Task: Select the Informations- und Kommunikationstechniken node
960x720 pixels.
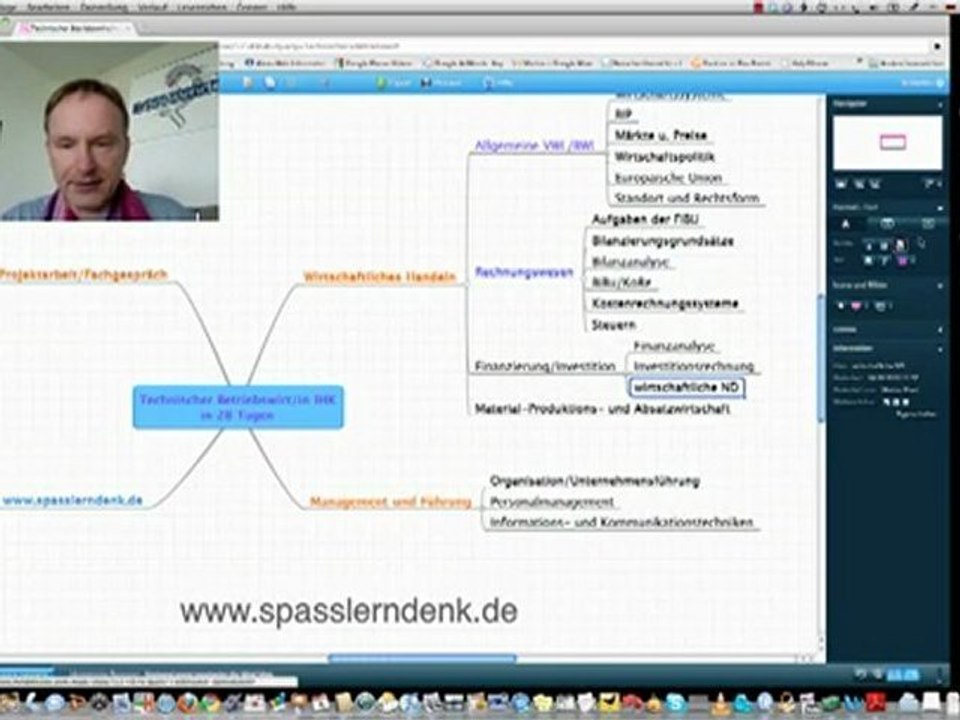Action: [621, 522]
